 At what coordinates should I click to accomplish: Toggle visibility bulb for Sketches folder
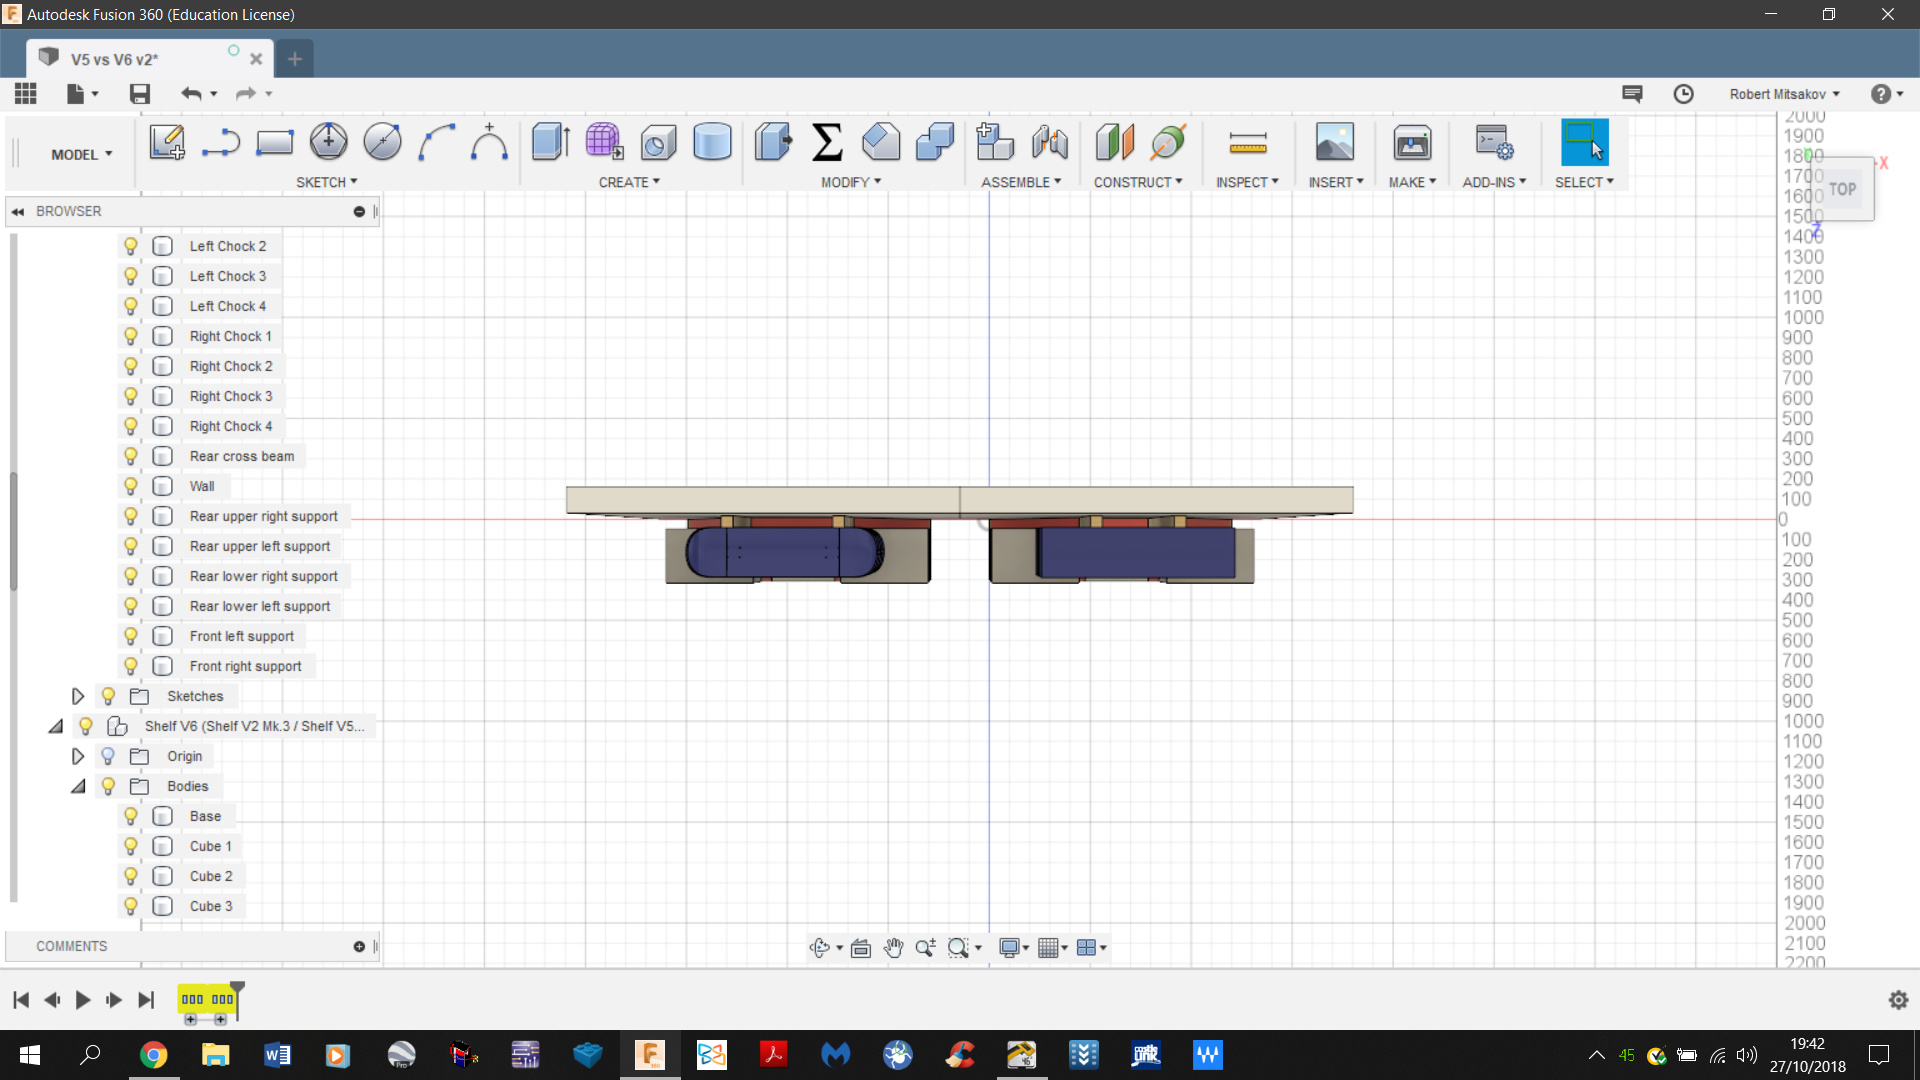click(x=108, y=696)
